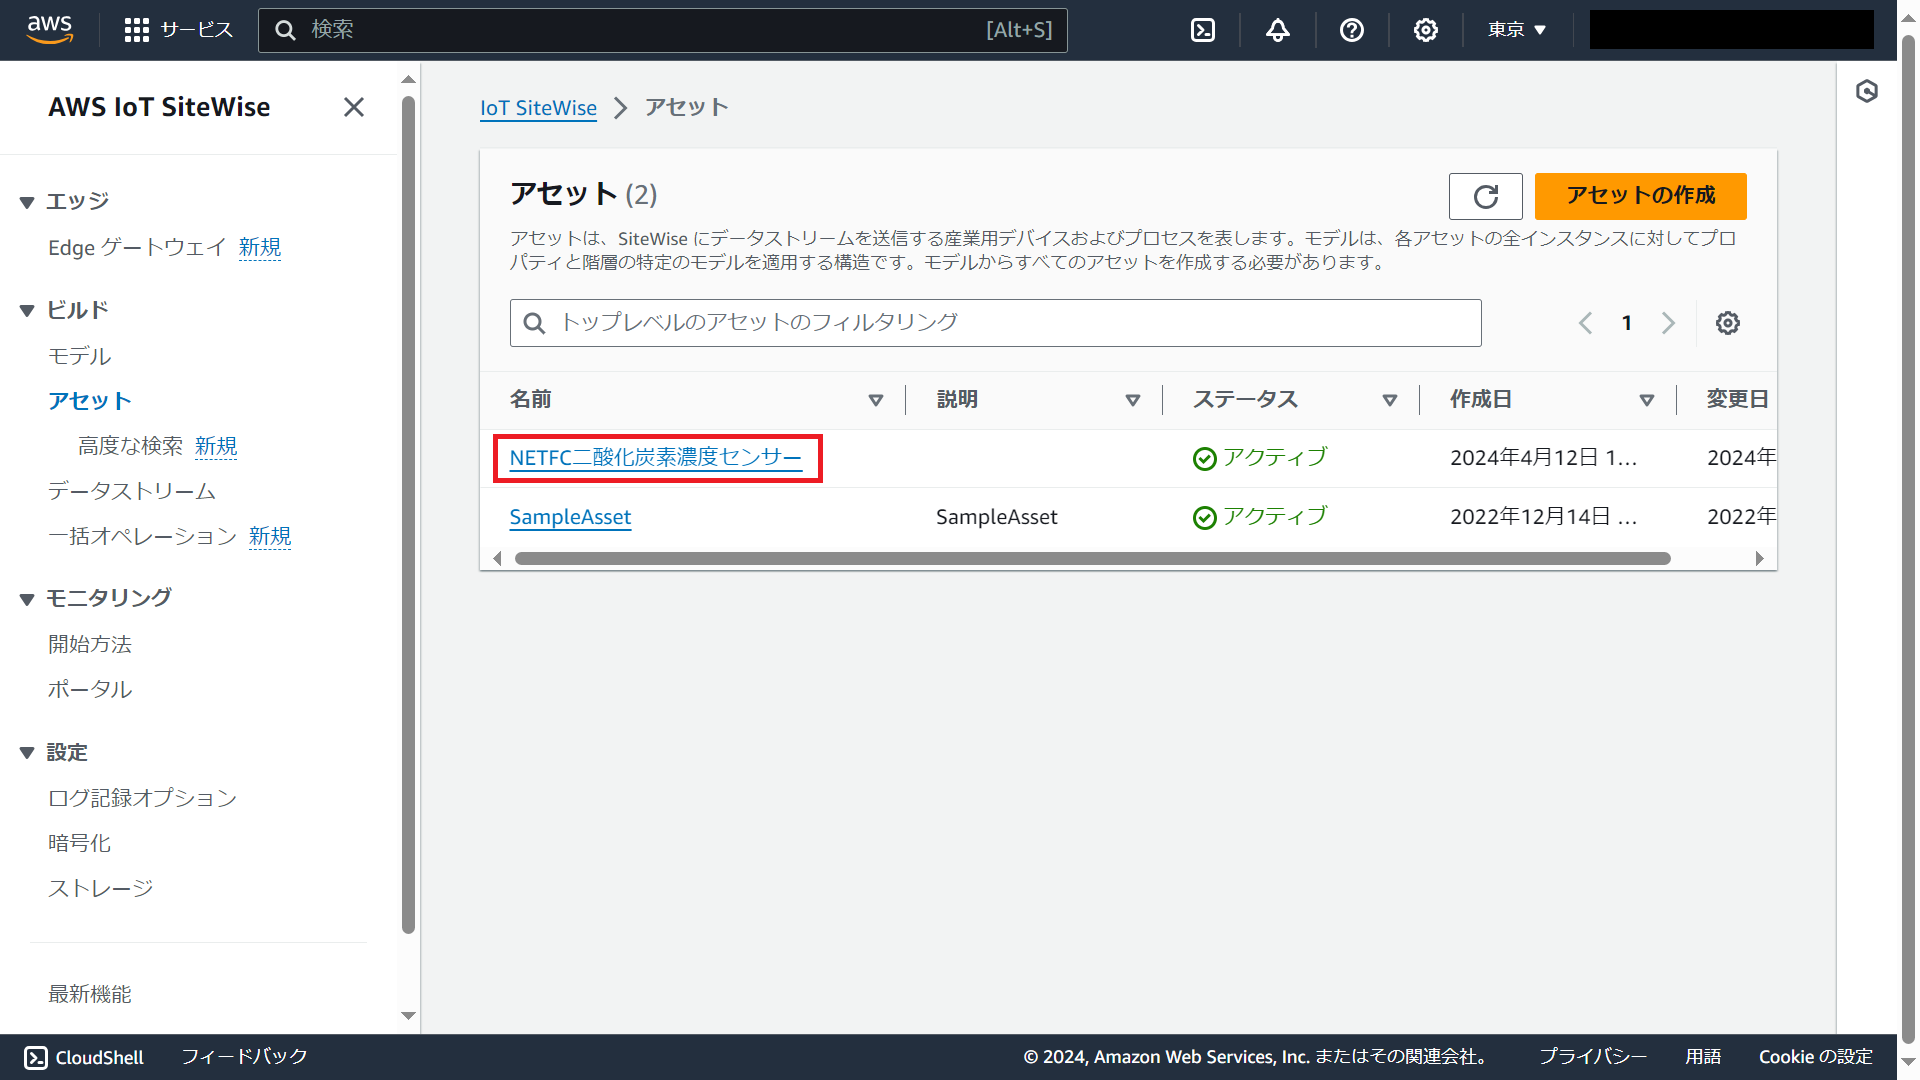This screenshot has height=1080, width=1920.
Task: Collapse the エッジ section
Action: pos(27,202)
